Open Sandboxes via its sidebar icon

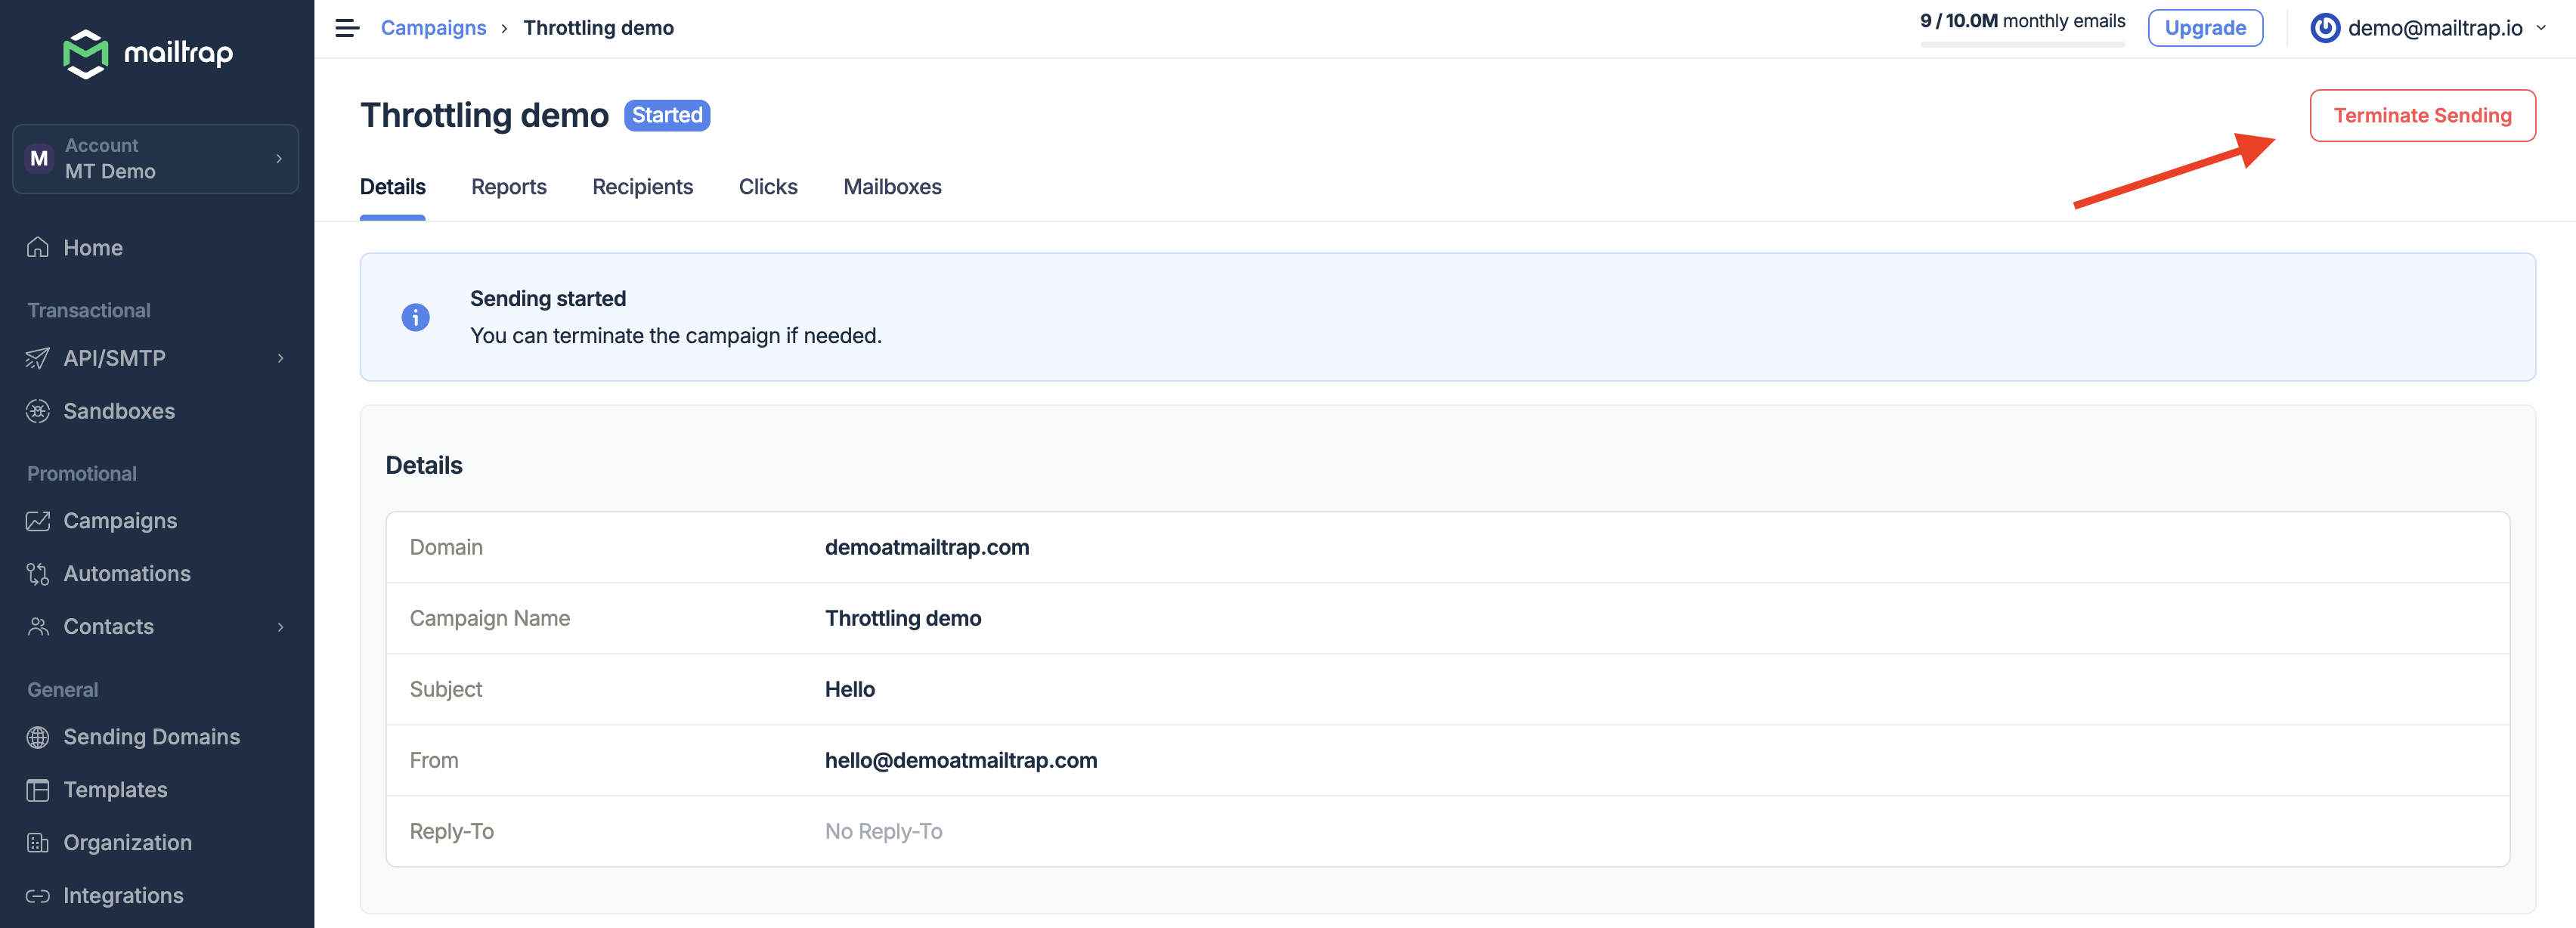tap(38, 411)
